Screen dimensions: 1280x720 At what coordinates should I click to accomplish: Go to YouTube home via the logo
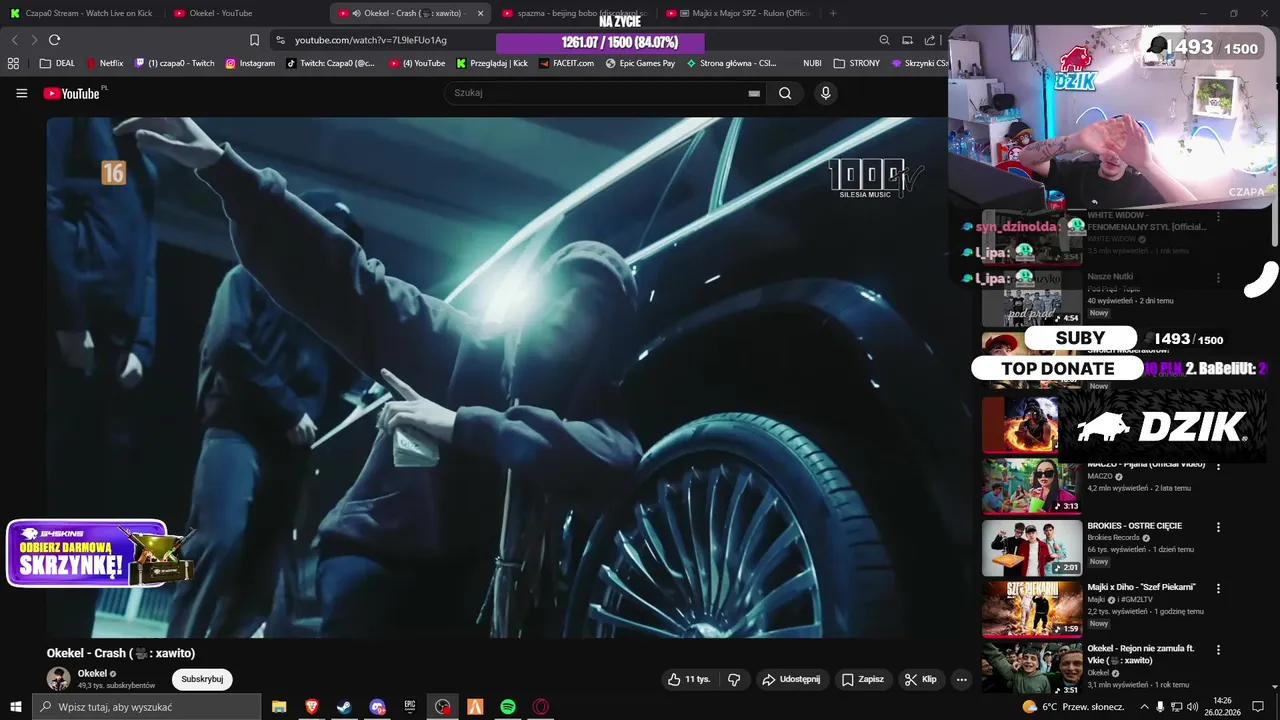click(71, 93)
